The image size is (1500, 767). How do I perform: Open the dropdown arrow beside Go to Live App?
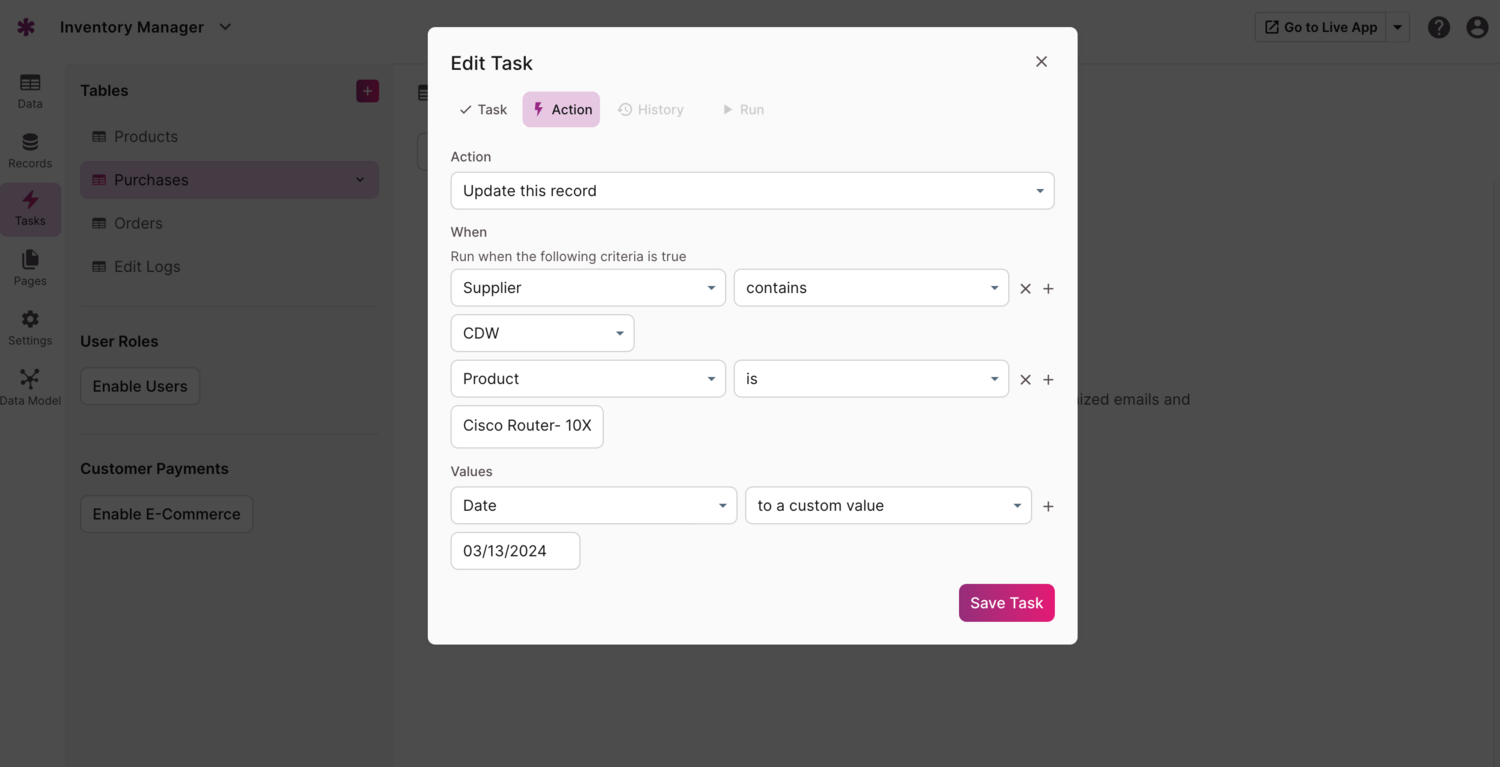pyautogui.click(x=1397, y=27)
